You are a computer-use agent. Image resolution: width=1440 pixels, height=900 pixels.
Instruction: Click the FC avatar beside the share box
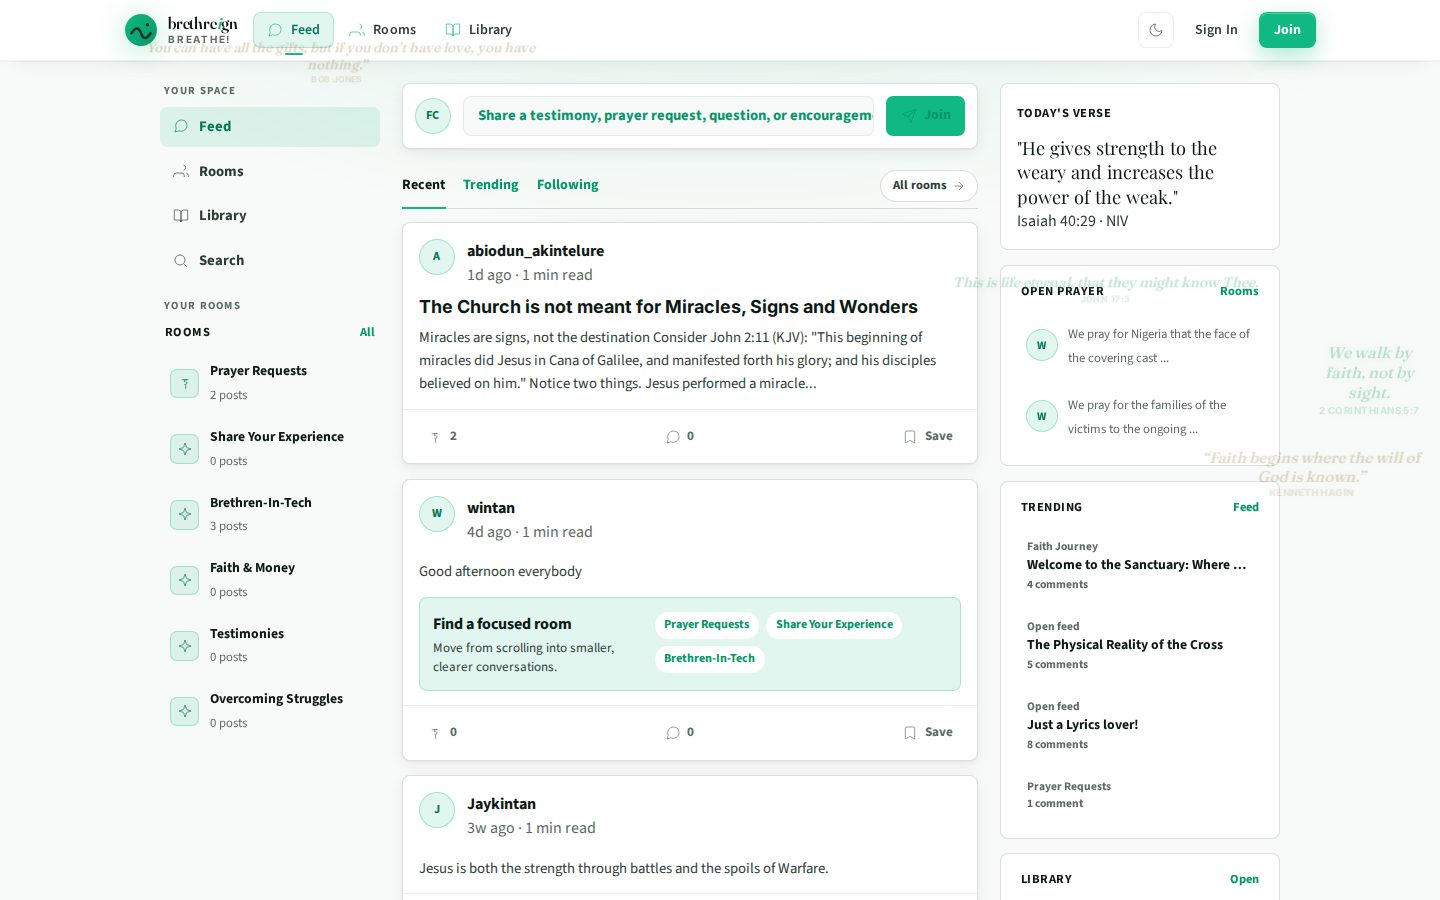(433, 116)
